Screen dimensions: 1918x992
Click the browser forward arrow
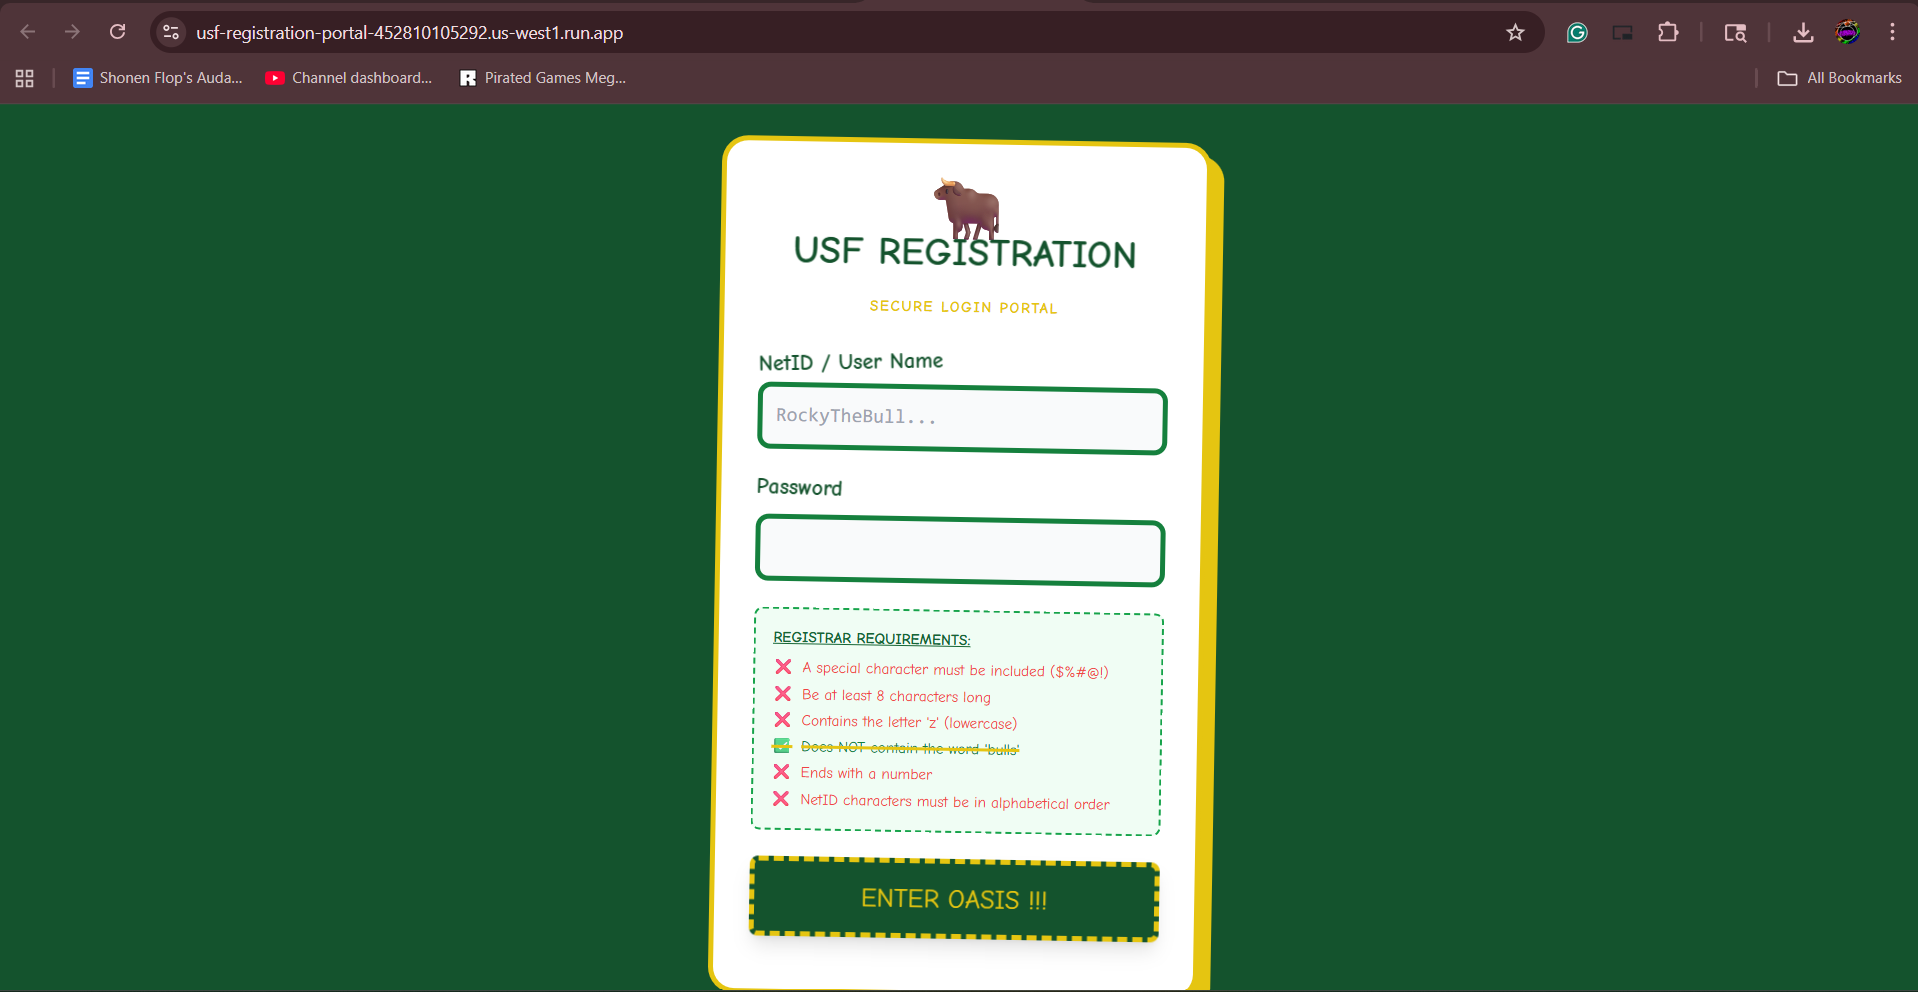click(72, 32)
